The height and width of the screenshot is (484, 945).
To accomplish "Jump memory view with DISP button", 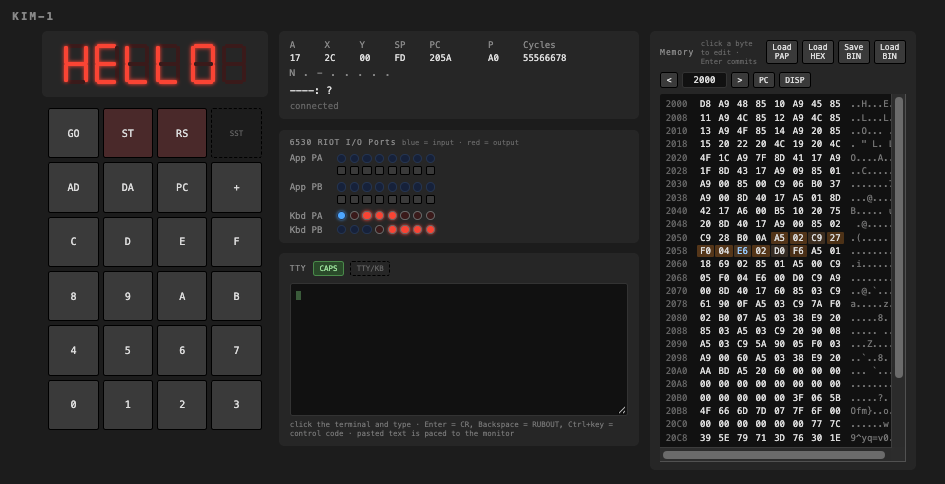I will click(795, 80).
